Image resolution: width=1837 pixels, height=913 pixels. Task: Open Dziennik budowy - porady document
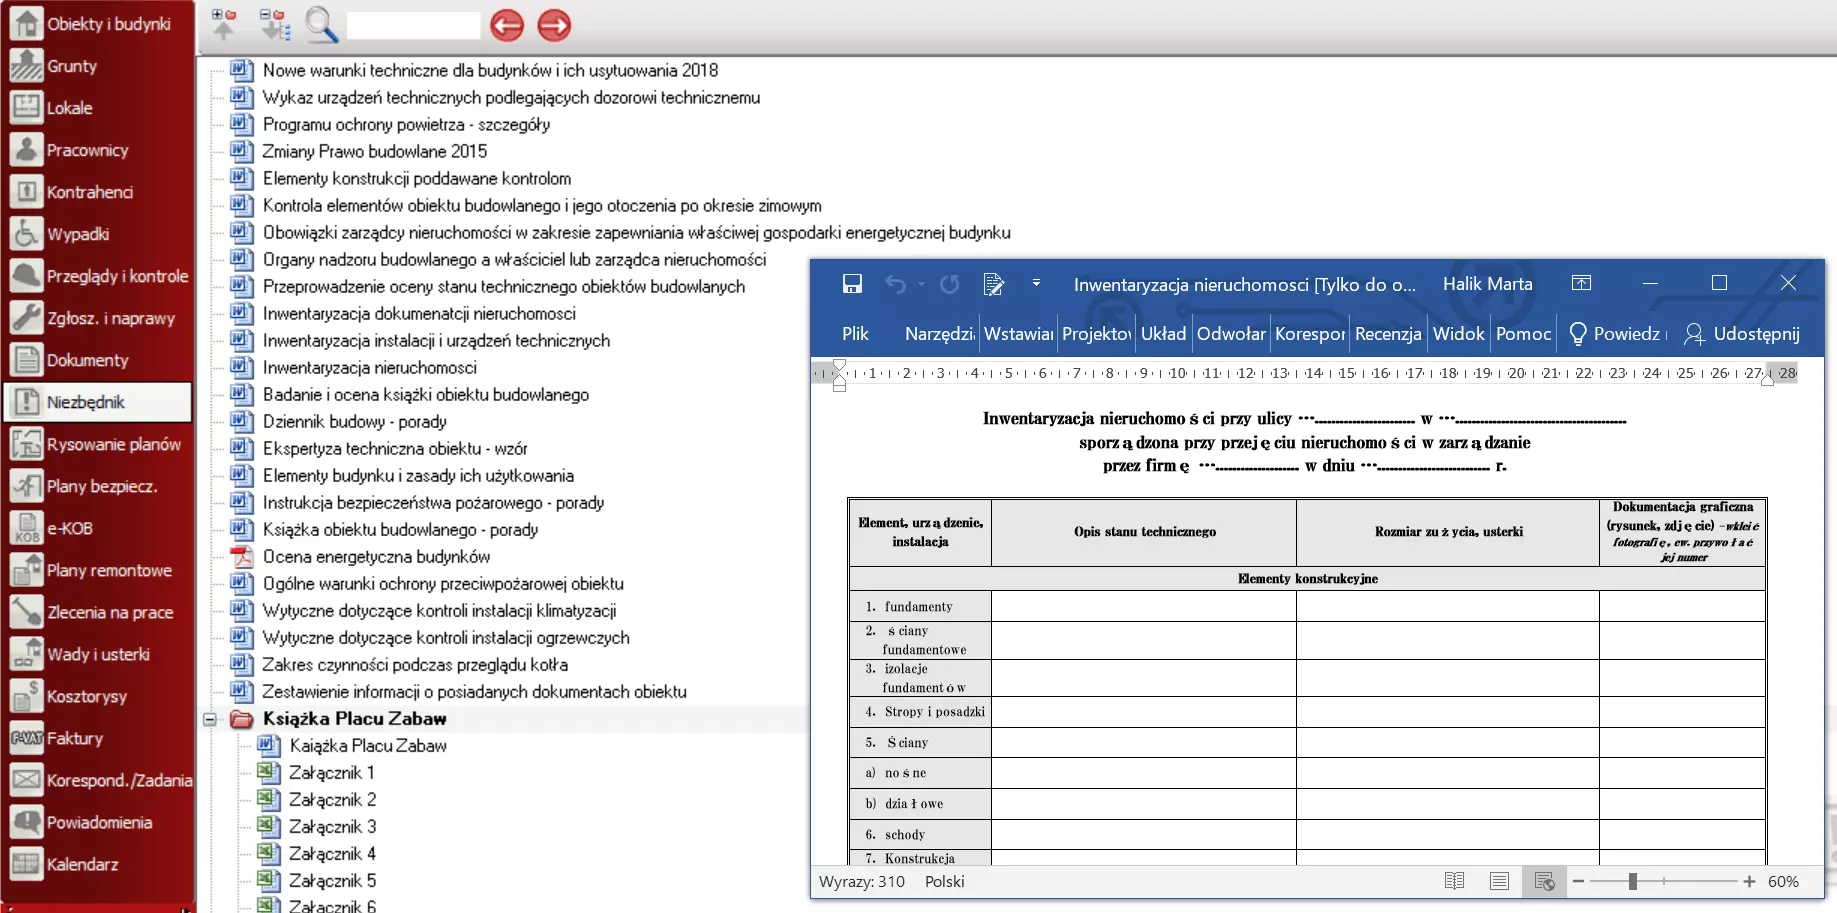pos(354,422)
